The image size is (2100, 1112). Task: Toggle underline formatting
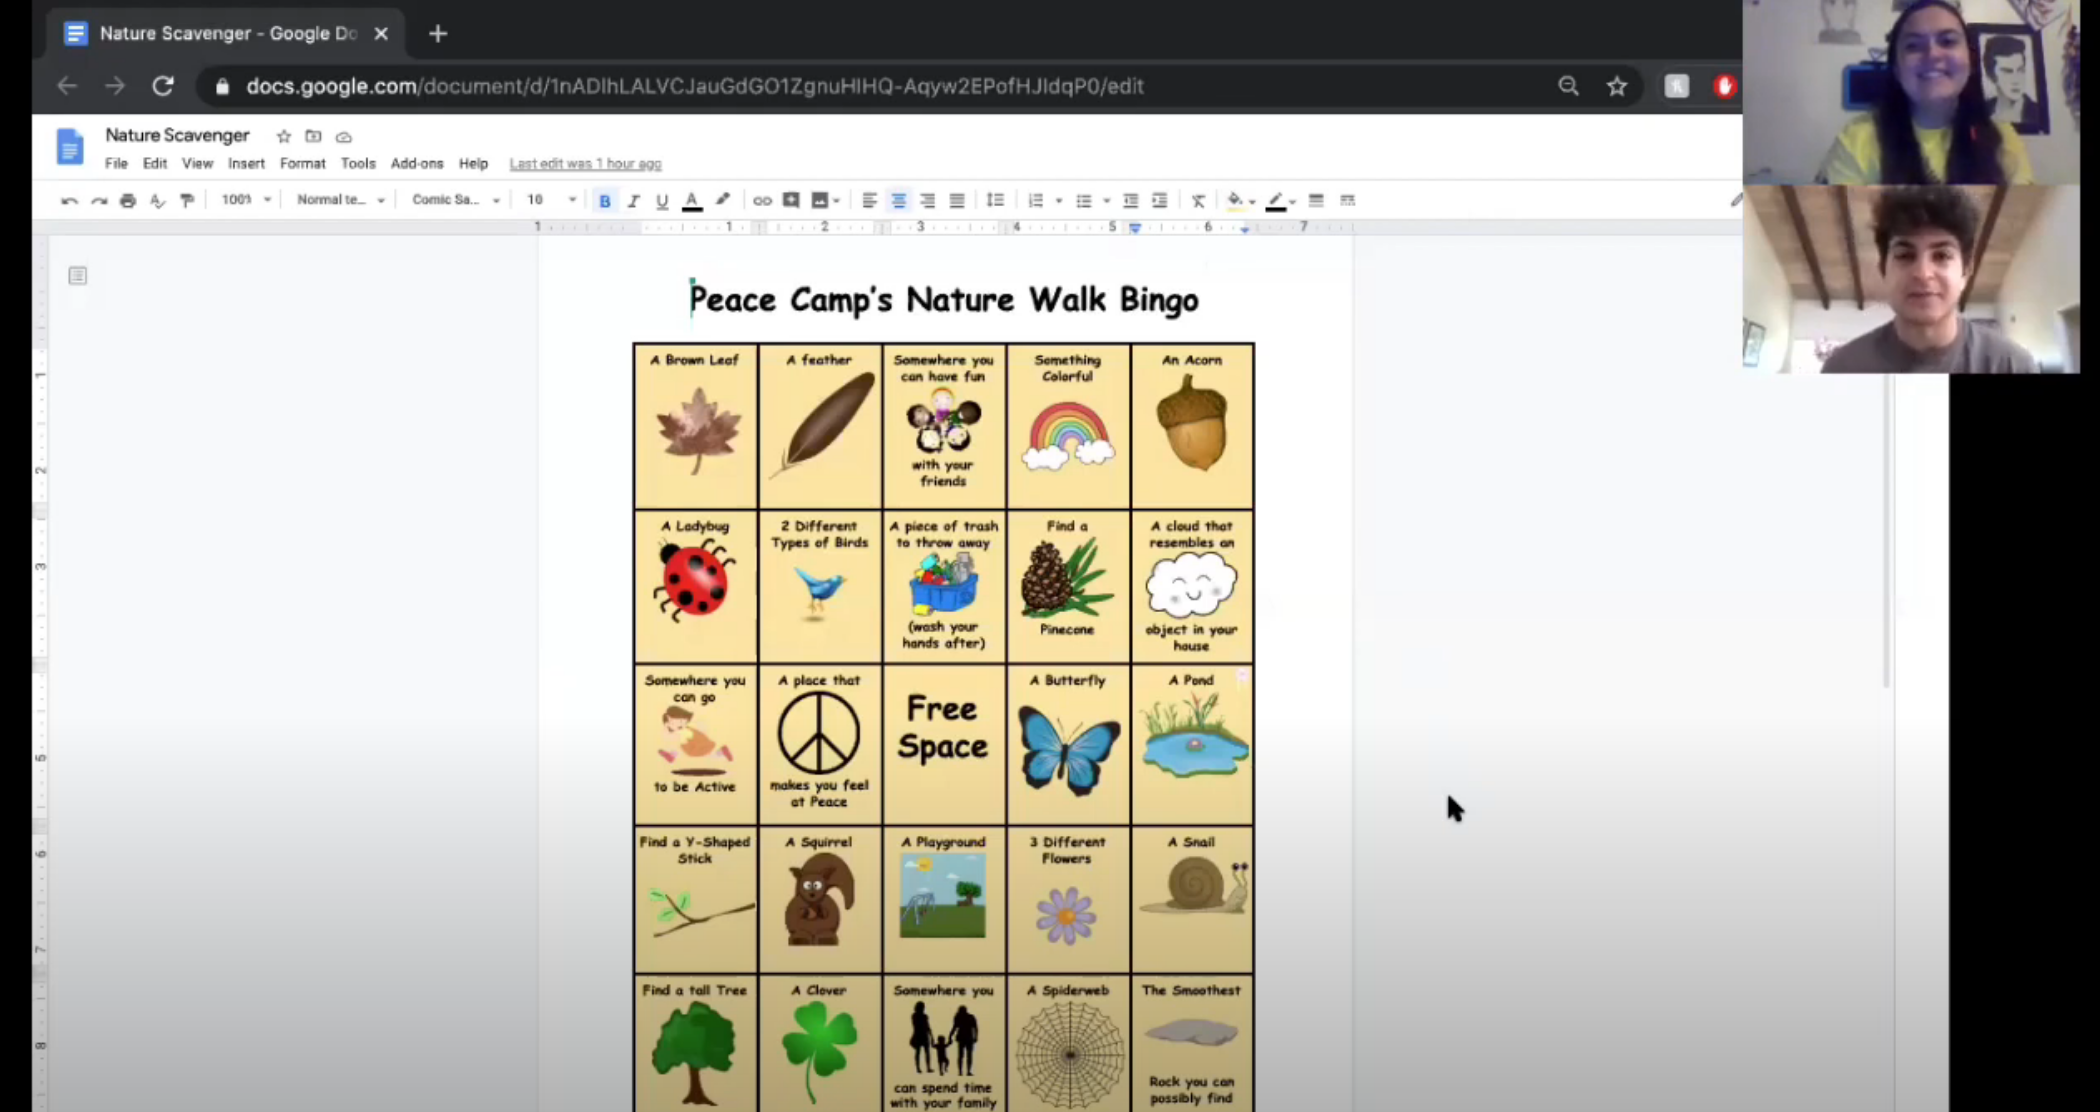pos(662,201)
